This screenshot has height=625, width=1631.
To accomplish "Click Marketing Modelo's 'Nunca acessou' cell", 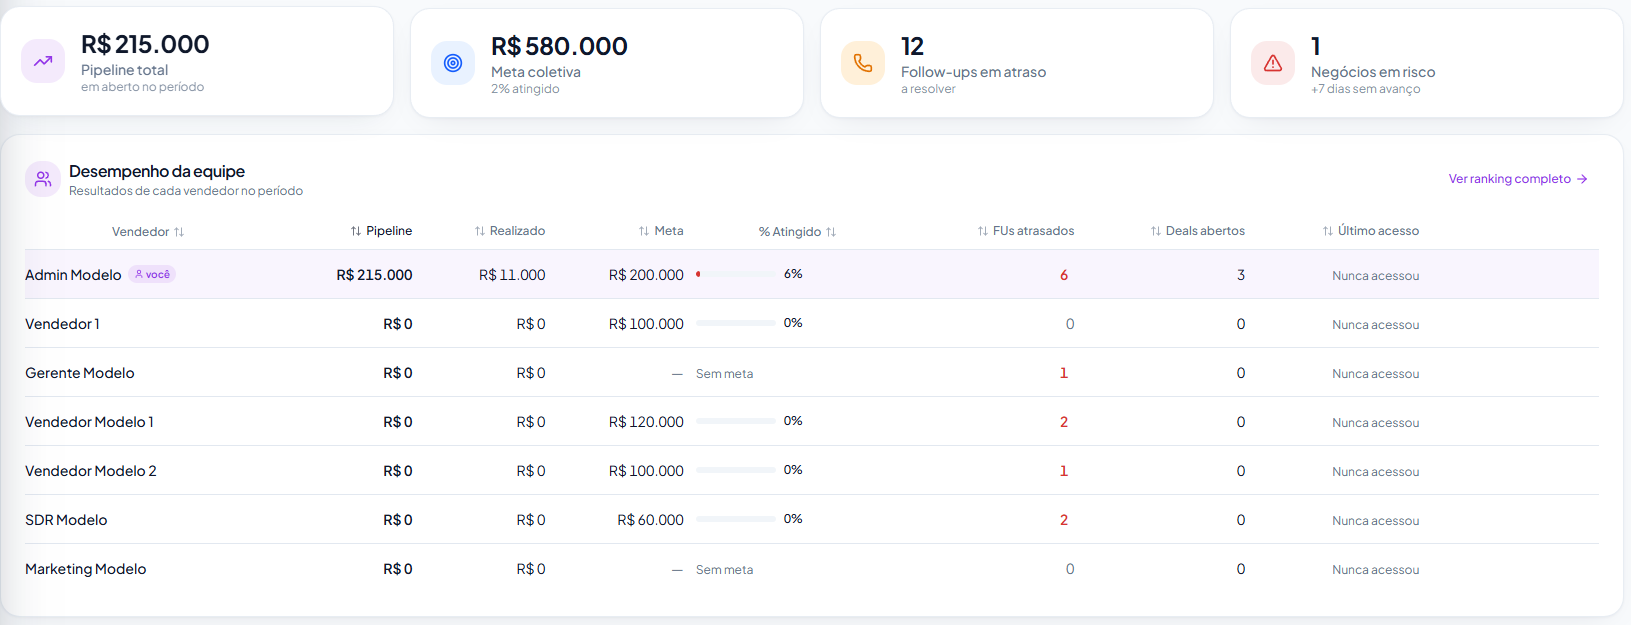I will (1376, 570).
